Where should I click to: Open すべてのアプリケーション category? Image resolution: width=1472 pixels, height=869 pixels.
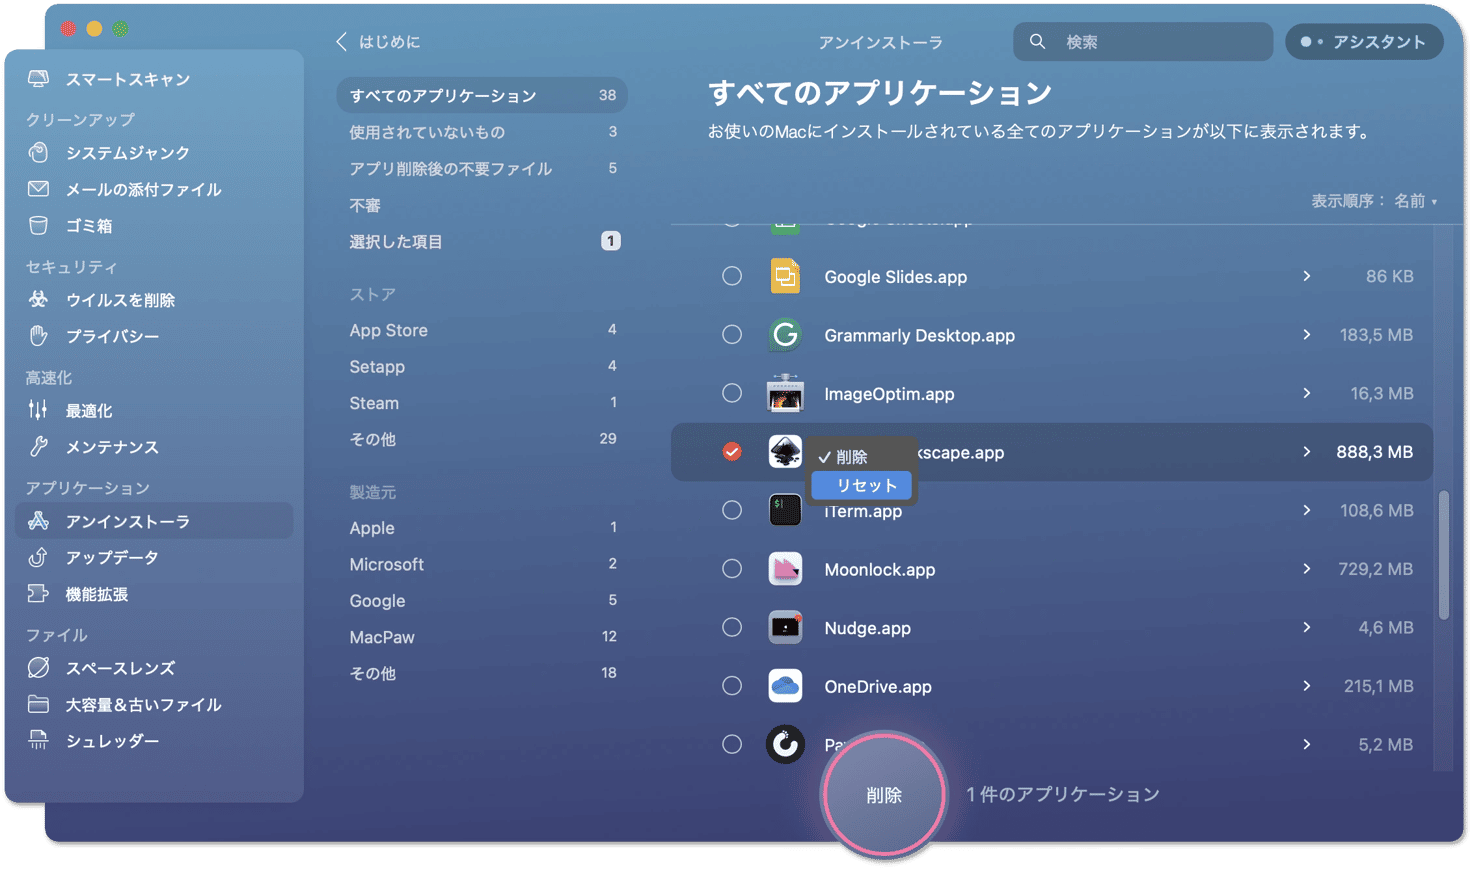click(x=482, y=95)
